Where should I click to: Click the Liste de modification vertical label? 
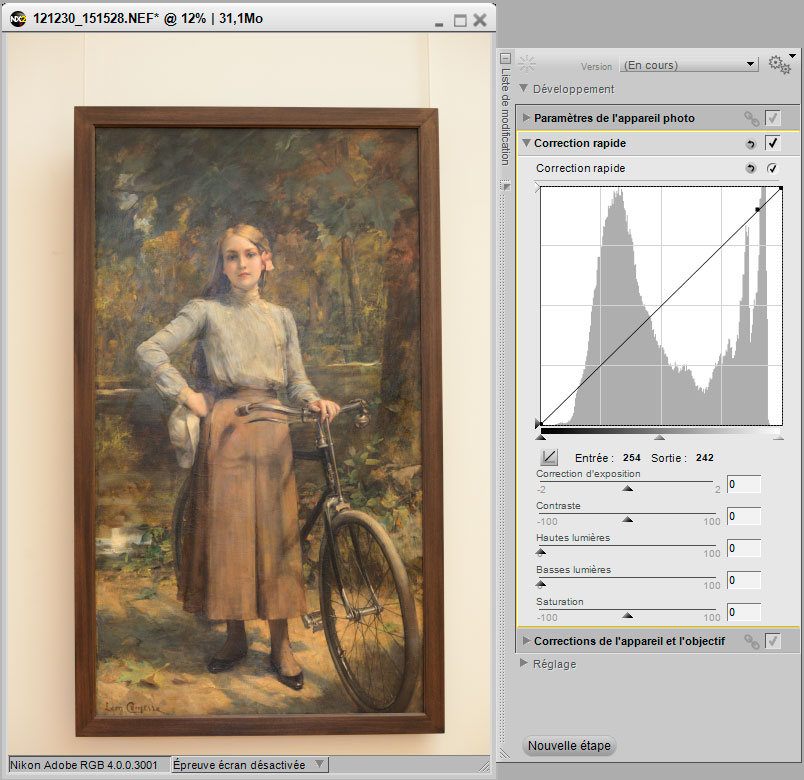(506, 116)
